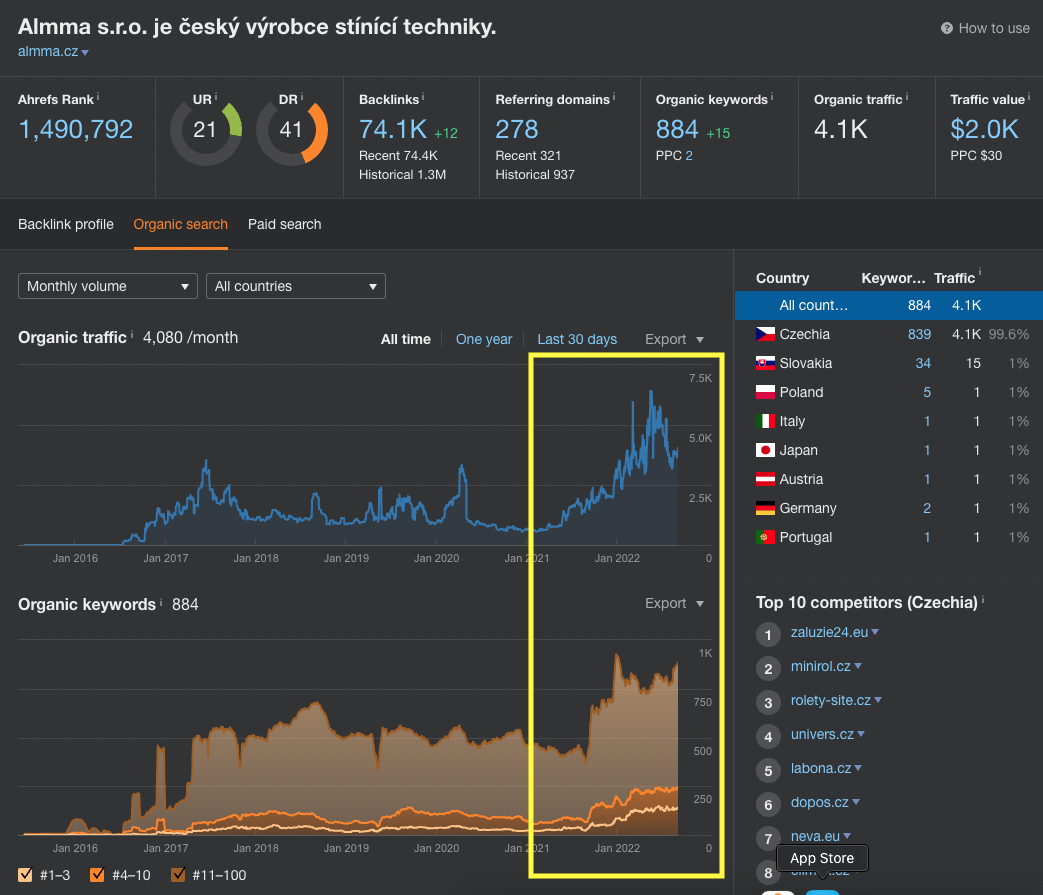Click the 1,490,792 Ahrefs Rank value

coord(76,129)
